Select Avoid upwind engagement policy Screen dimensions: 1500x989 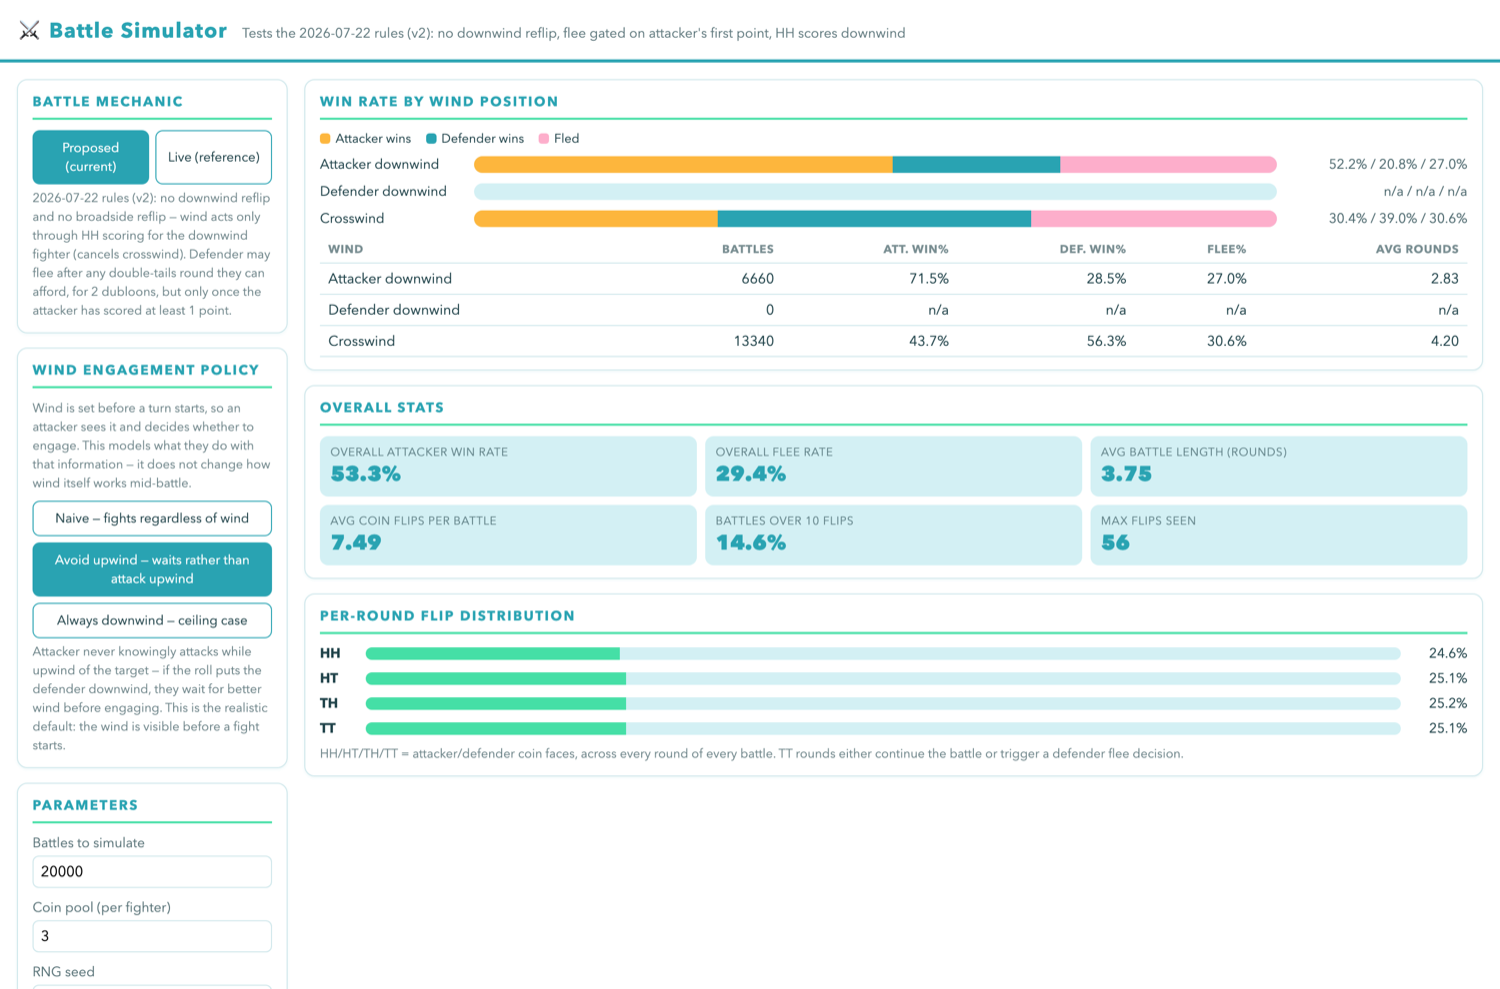pyautogui.click(x=152, y=569)
